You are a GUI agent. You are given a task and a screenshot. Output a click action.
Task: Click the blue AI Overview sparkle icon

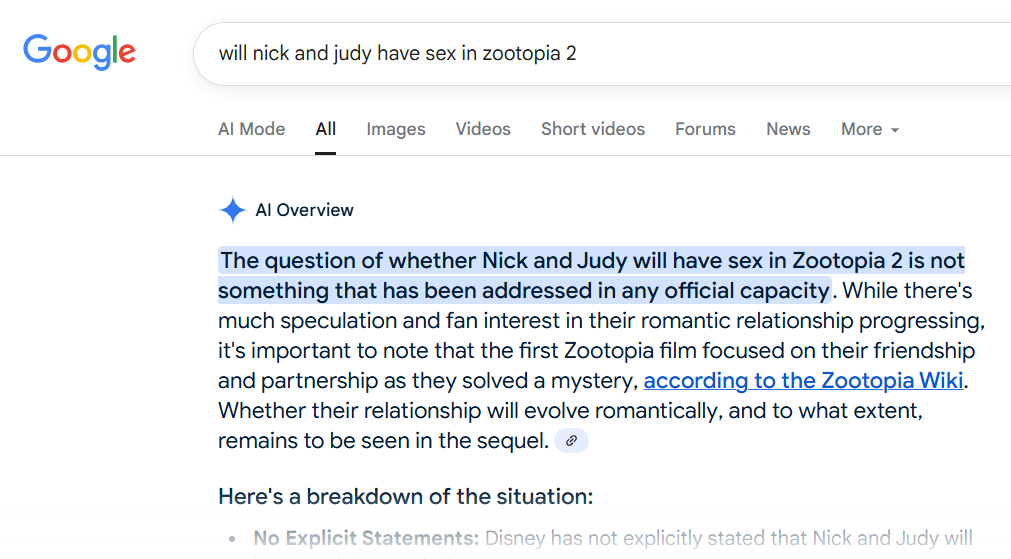pyautogui.click(x=232, y=210)
